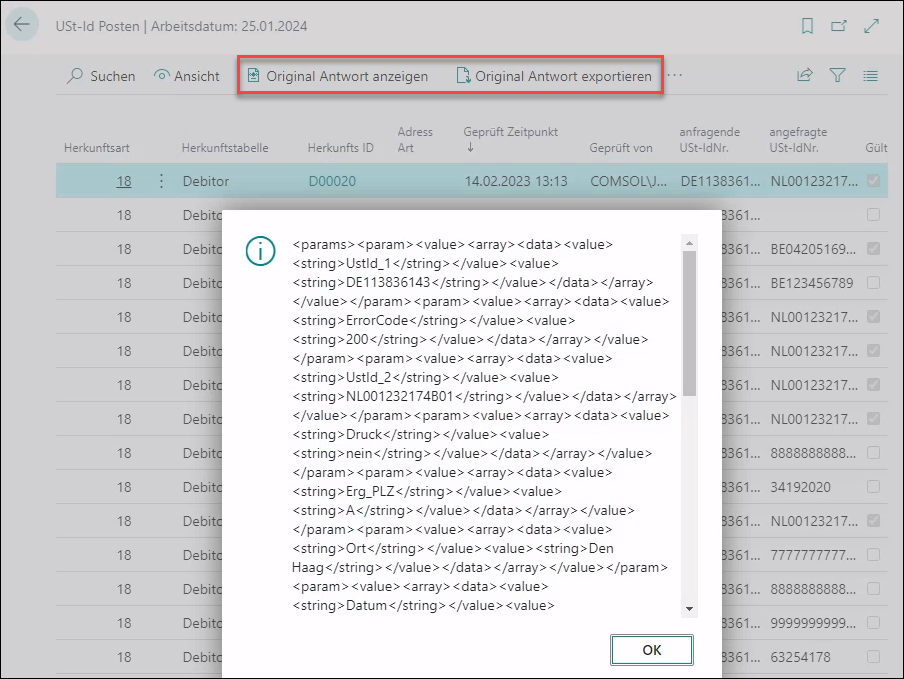Click Original Antwort anzeigen action
Screen dimensions: 904x679
(337, 76)
